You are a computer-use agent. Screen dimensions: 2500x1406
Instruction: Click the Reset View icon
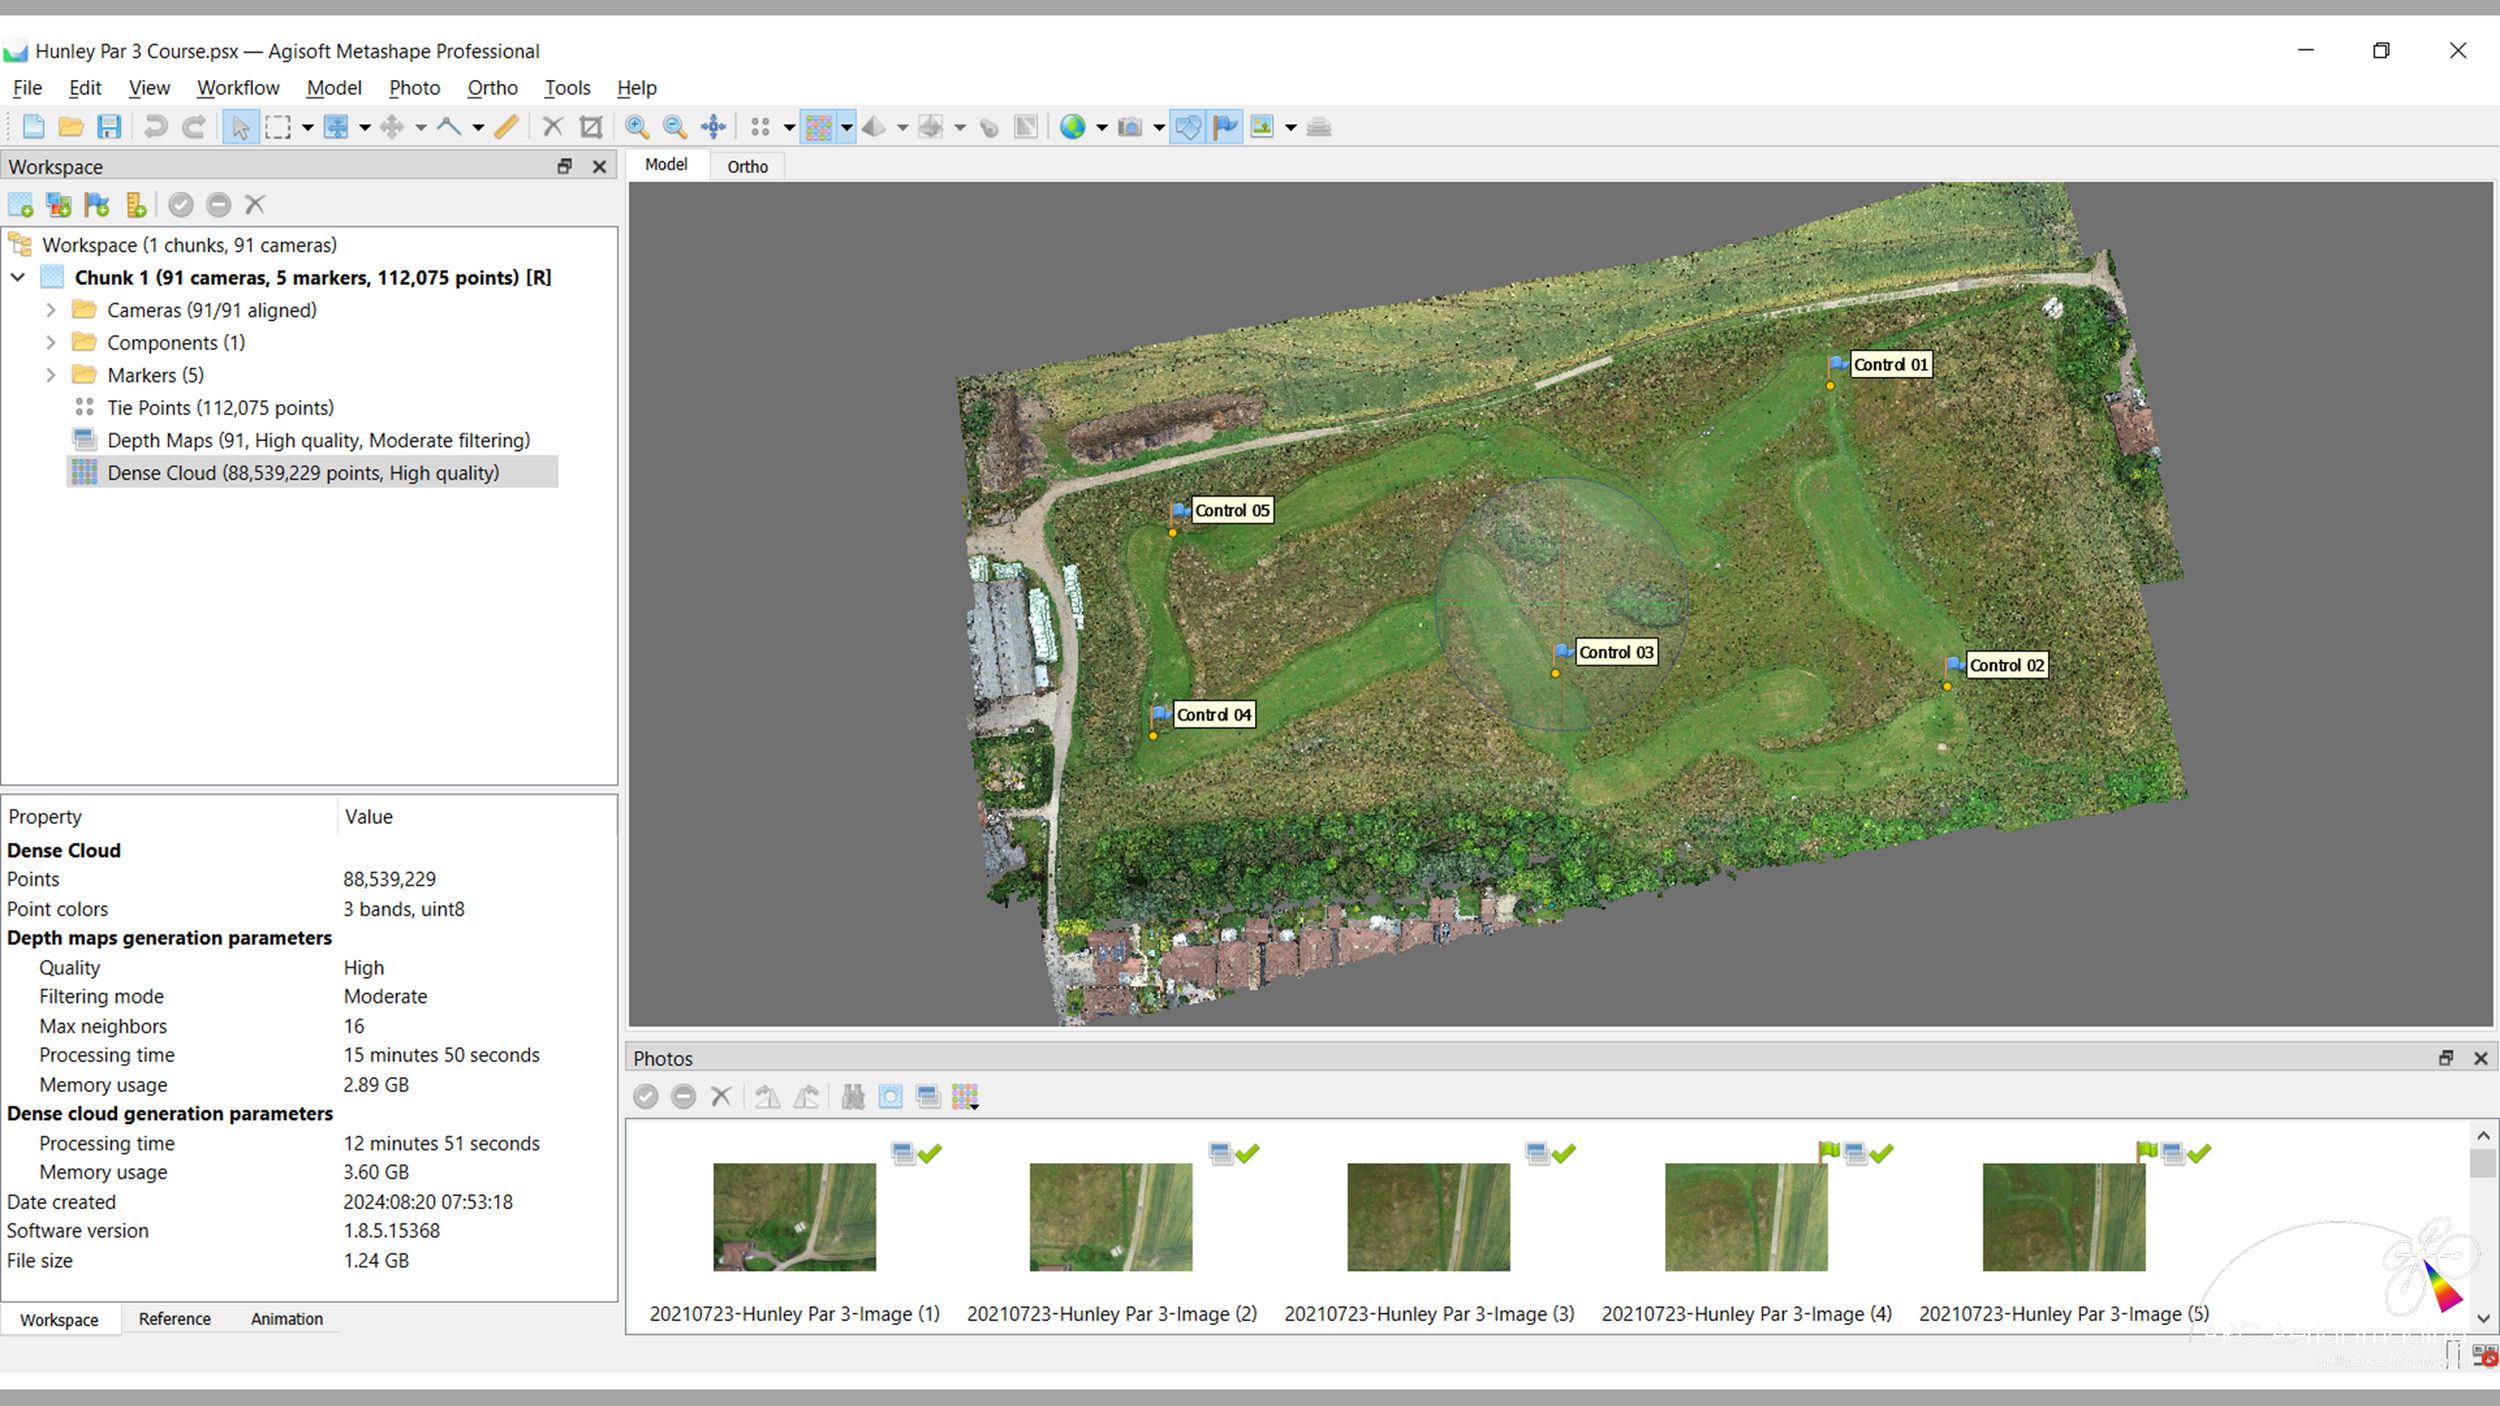[713, 127]
